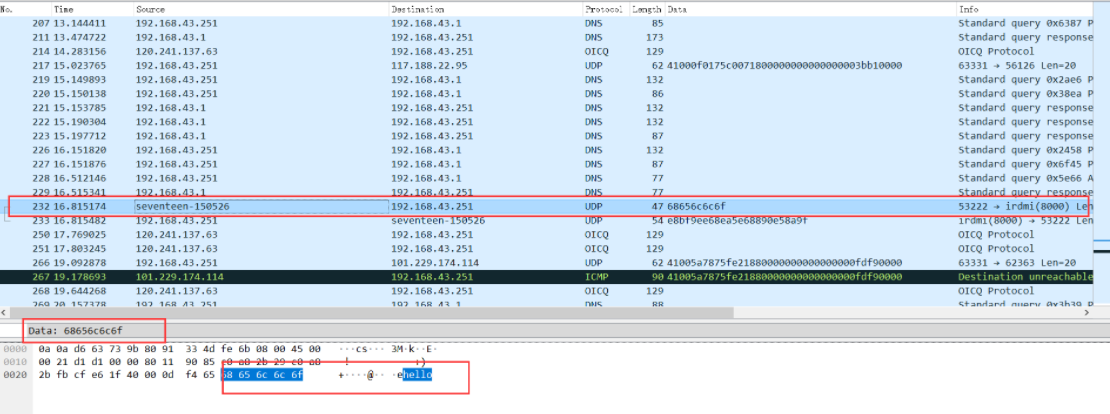Click info text 63331 → 56126 Len=20
Screen dimensions: 1110x414
[x=1017, y=66]
